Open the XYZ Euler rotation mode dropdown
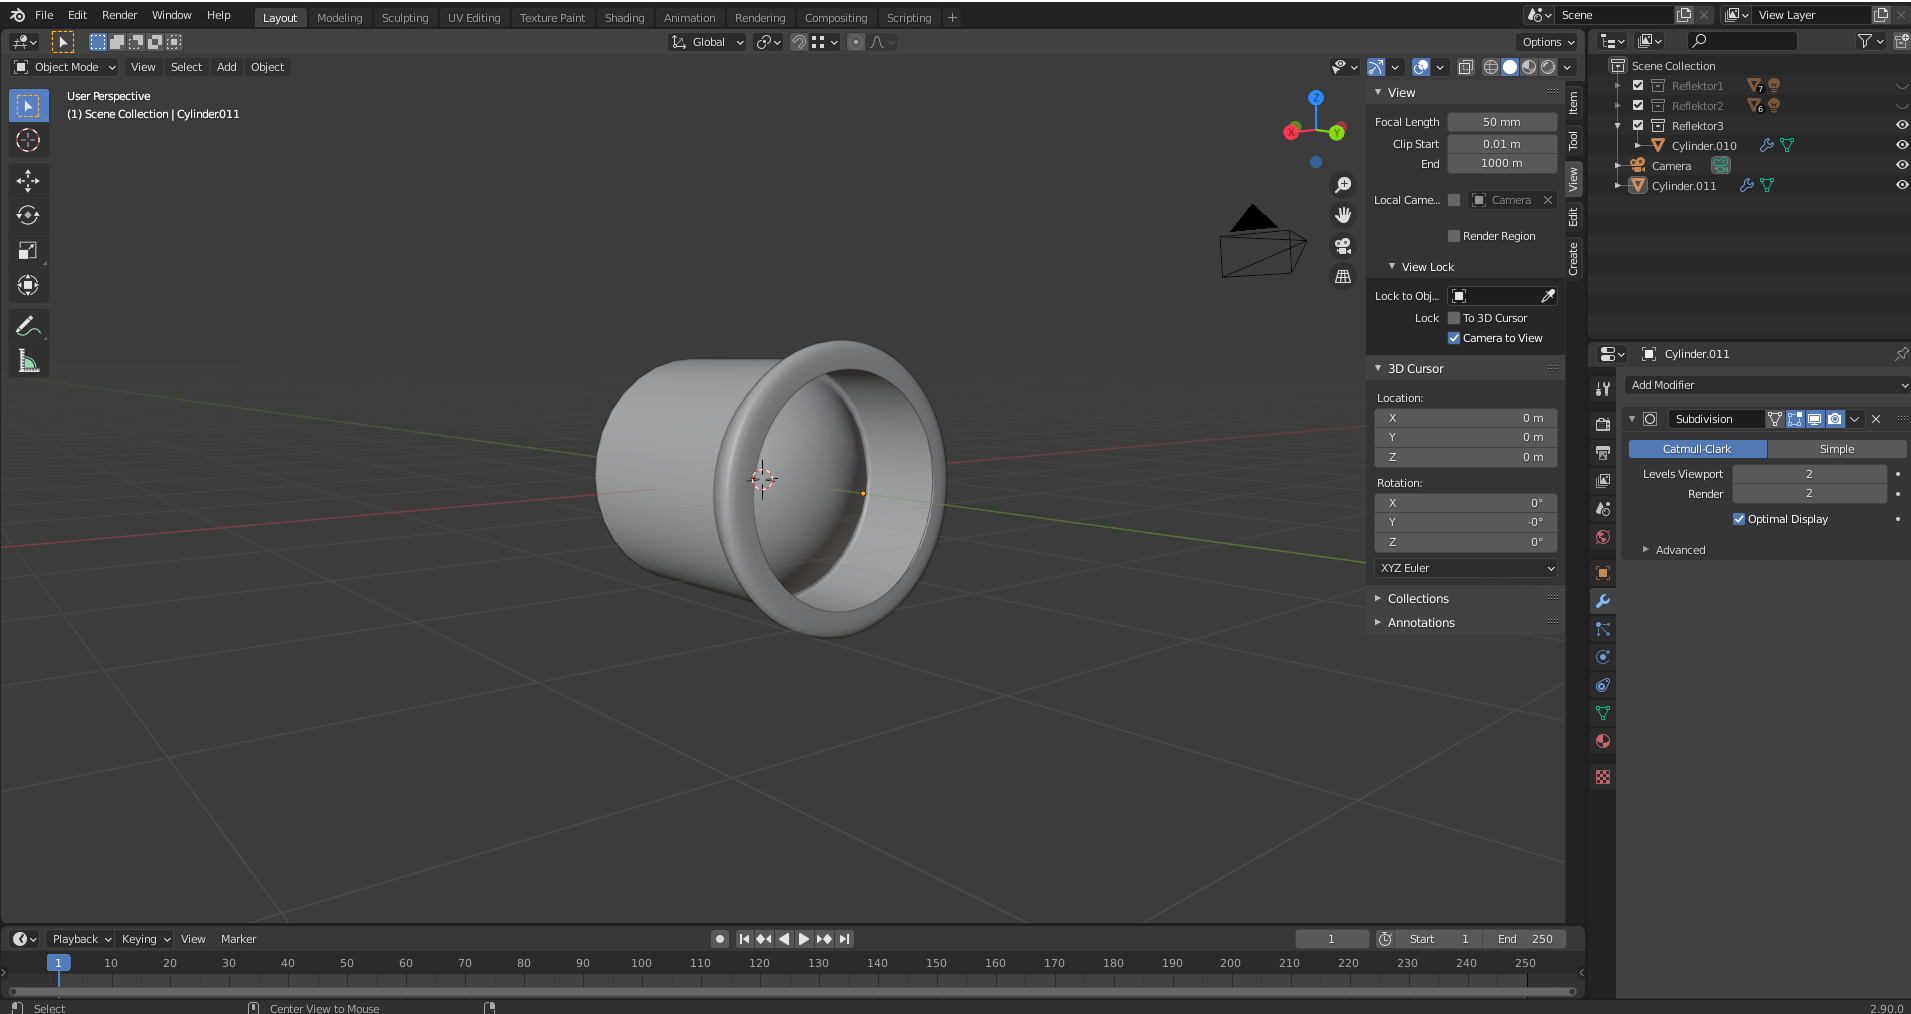Viewport: 1911px width, 1014px height. pyautogui.click(x=1466, y=568)
